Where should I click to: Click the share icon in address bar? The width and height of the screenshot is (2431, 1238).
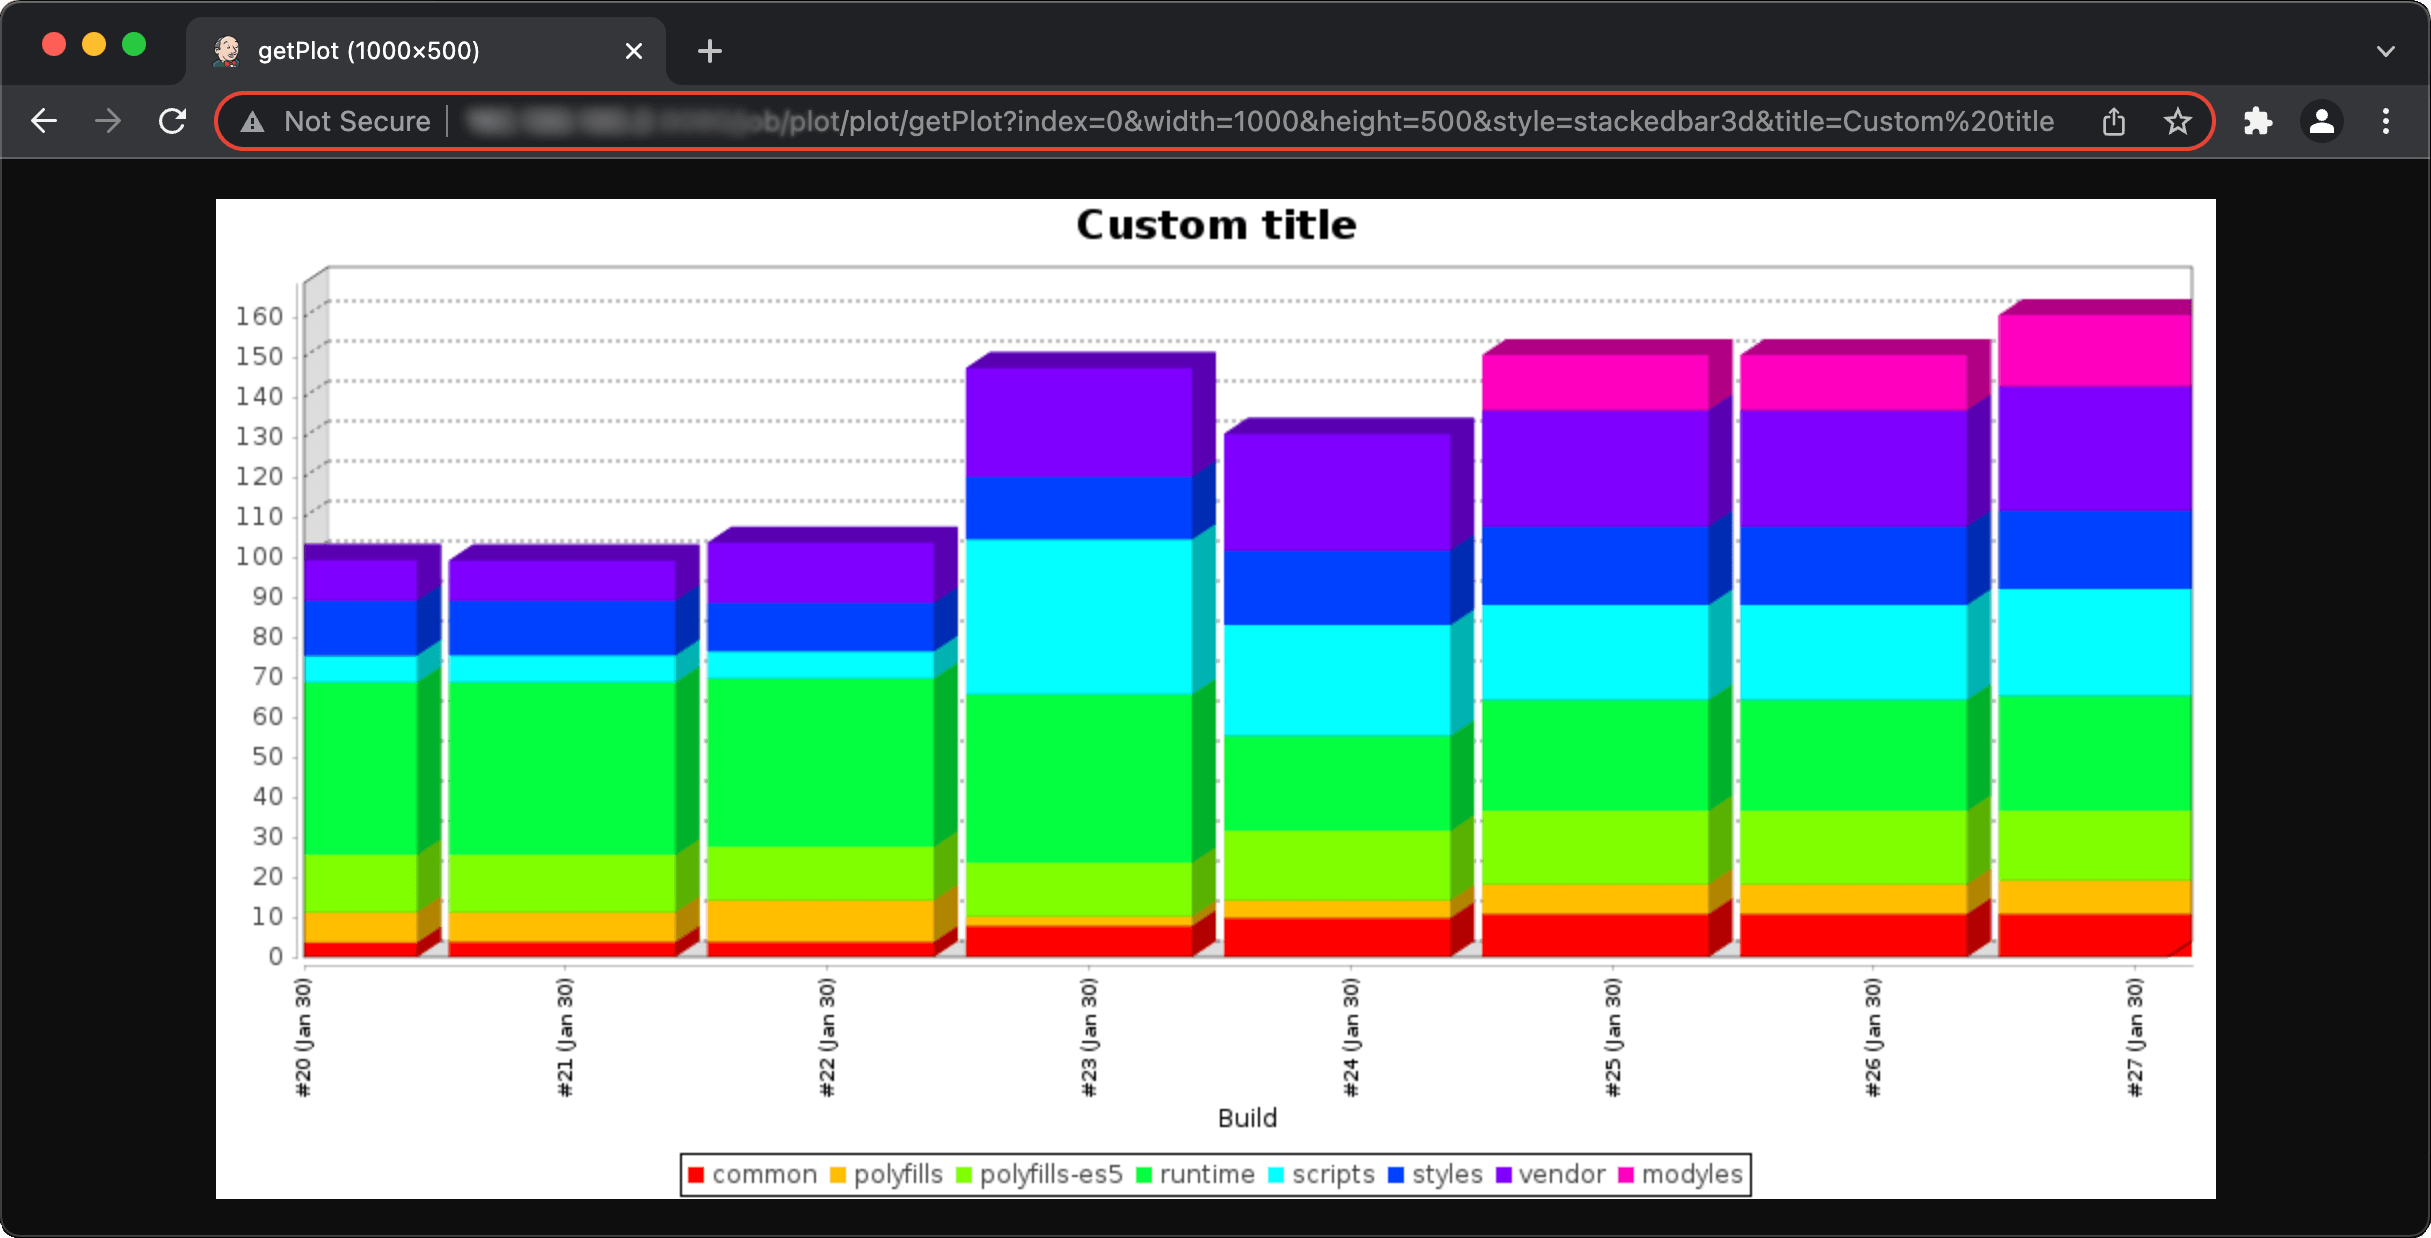(x=2113, y=122)
